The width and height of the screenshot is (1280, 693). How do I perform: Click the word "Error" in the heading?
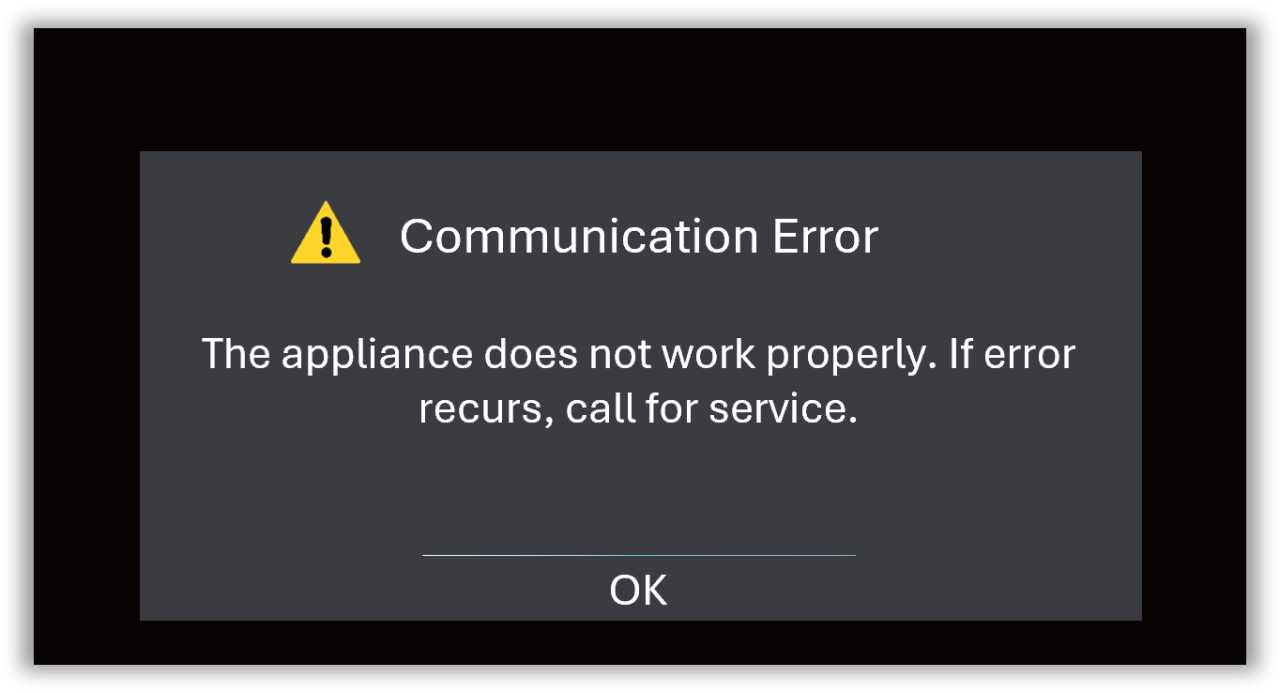826,237
